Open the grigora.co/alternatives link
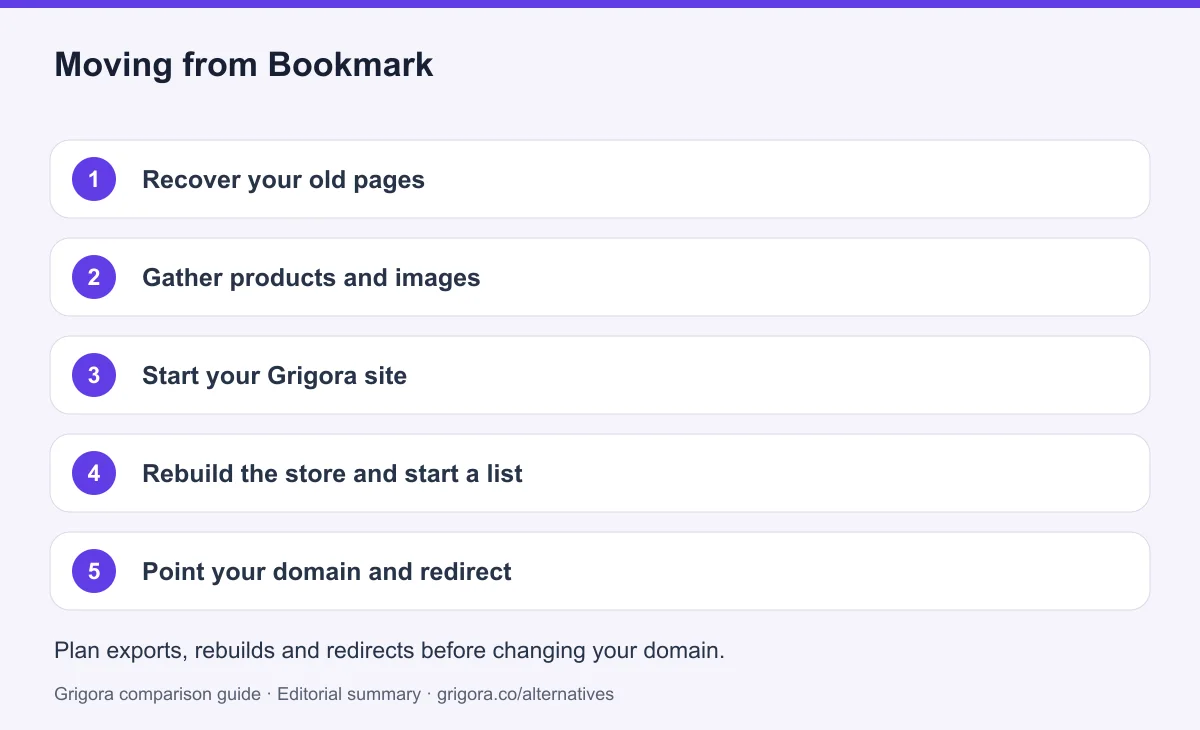Screen dimensions: 1200x730 point(526,693)
